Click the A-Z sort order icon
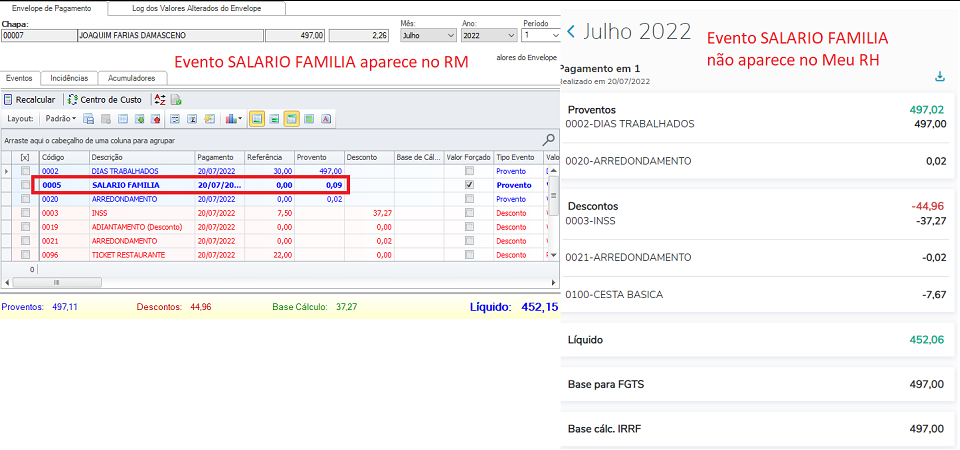The width and height of the screenshot is (960, 450). pos(160,100)
